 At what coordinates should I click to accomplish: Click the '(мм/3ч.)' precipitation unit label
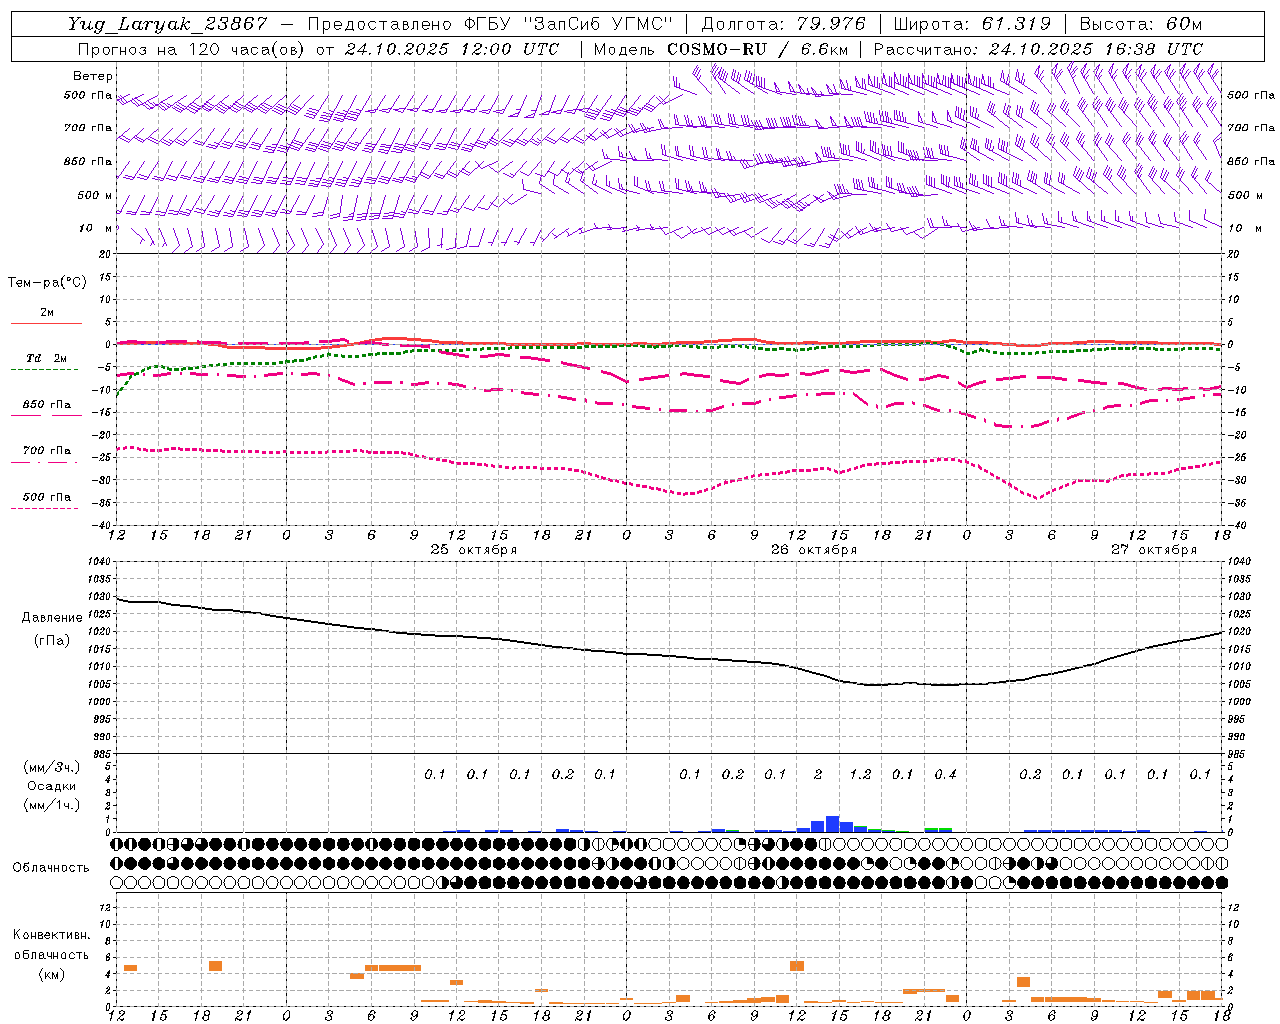[53, 767]
